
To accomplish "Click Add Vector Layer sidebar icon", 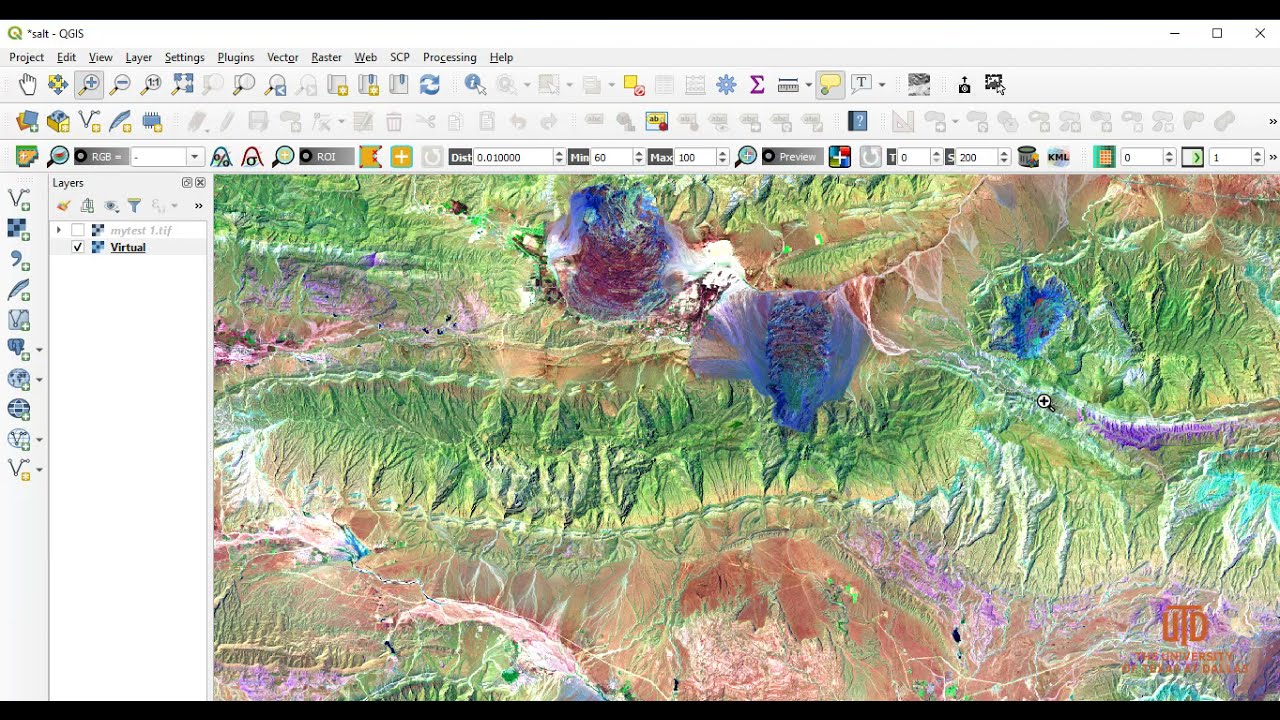I will (x=19, y=200).
